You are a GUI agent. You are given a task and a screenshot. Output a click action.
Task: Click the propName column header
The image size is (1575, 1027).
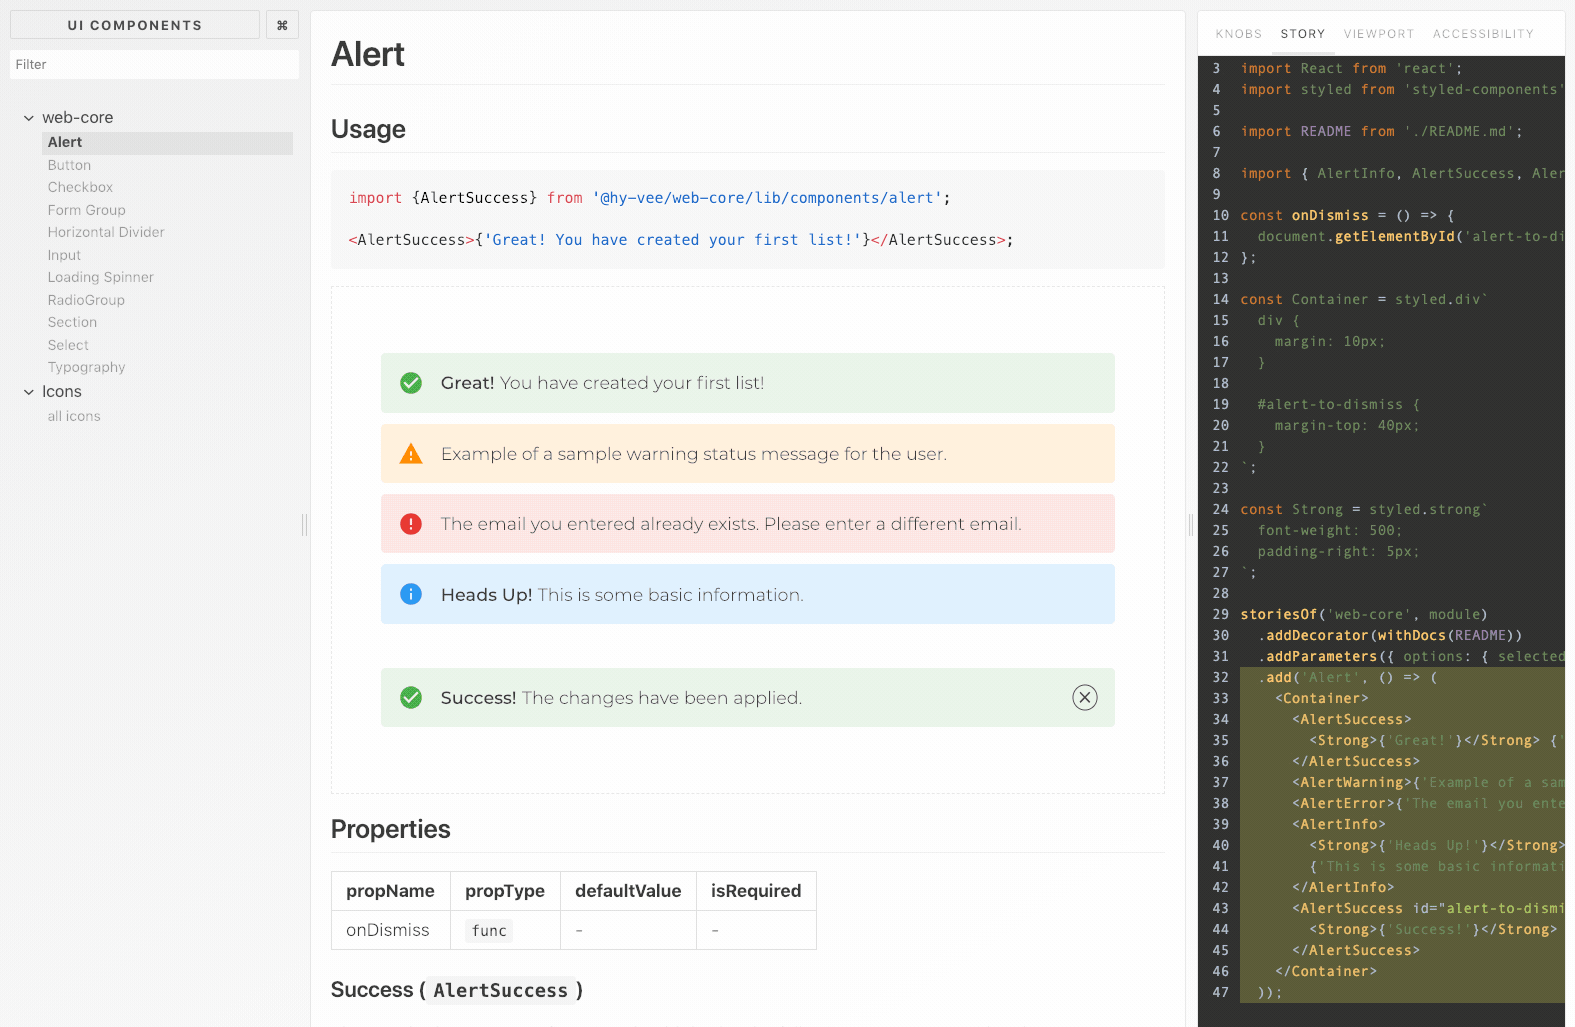coord(390,891)
